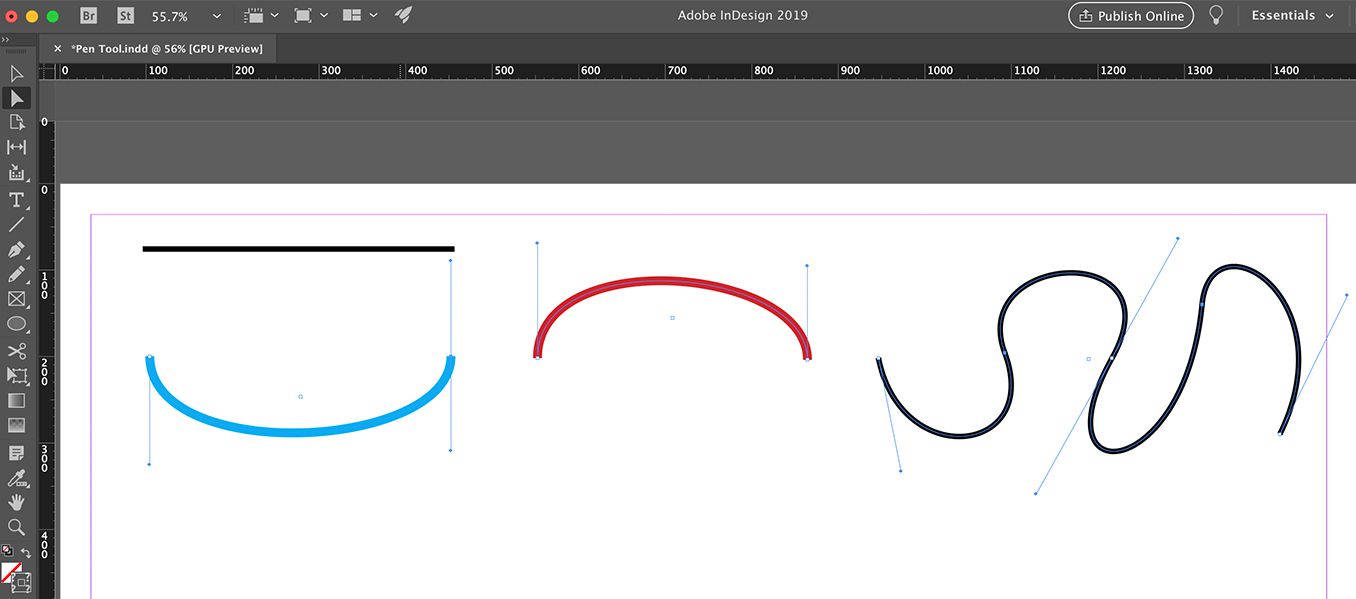Click the Publish Online button
Viewport: 1356px width, 599px height.
pos(1131,16)
